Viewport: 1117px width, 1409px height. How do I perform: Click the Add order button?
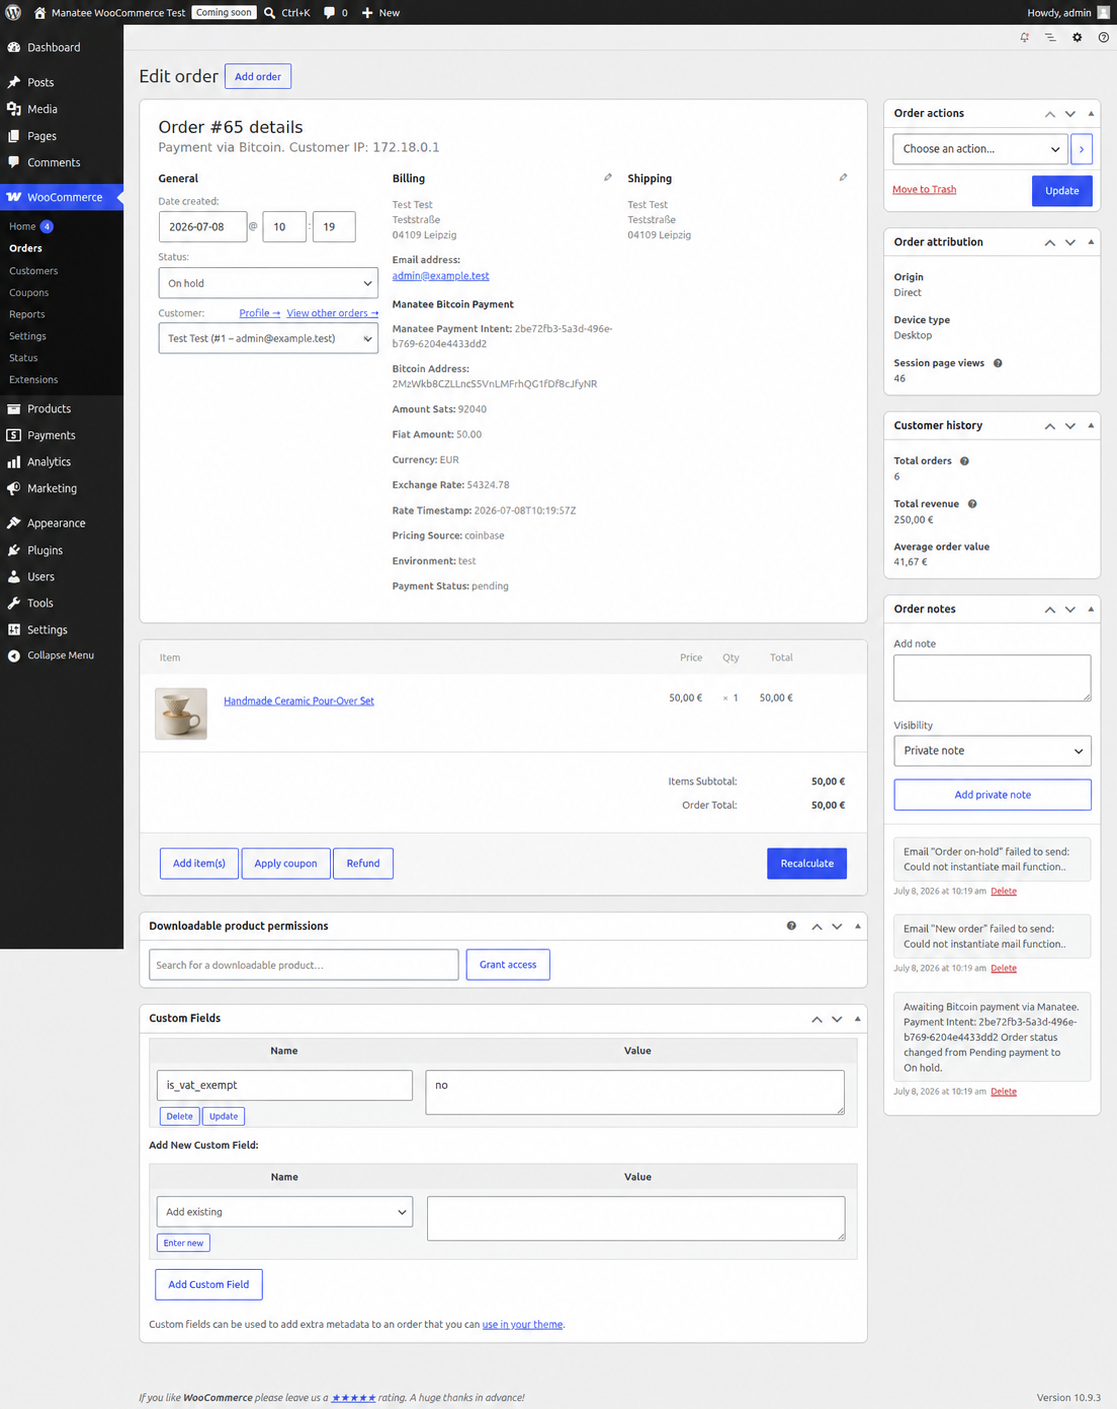tap(258, 76)
